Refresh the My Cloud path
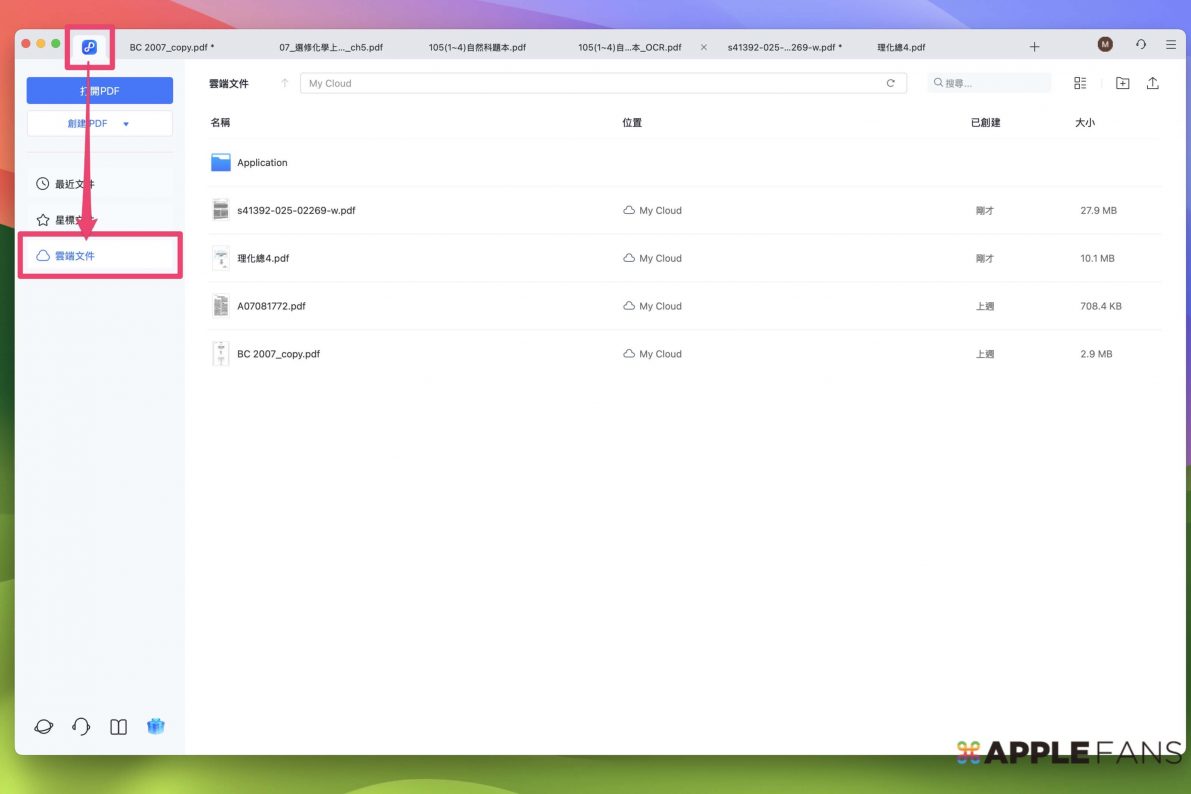 pos(890,84)
